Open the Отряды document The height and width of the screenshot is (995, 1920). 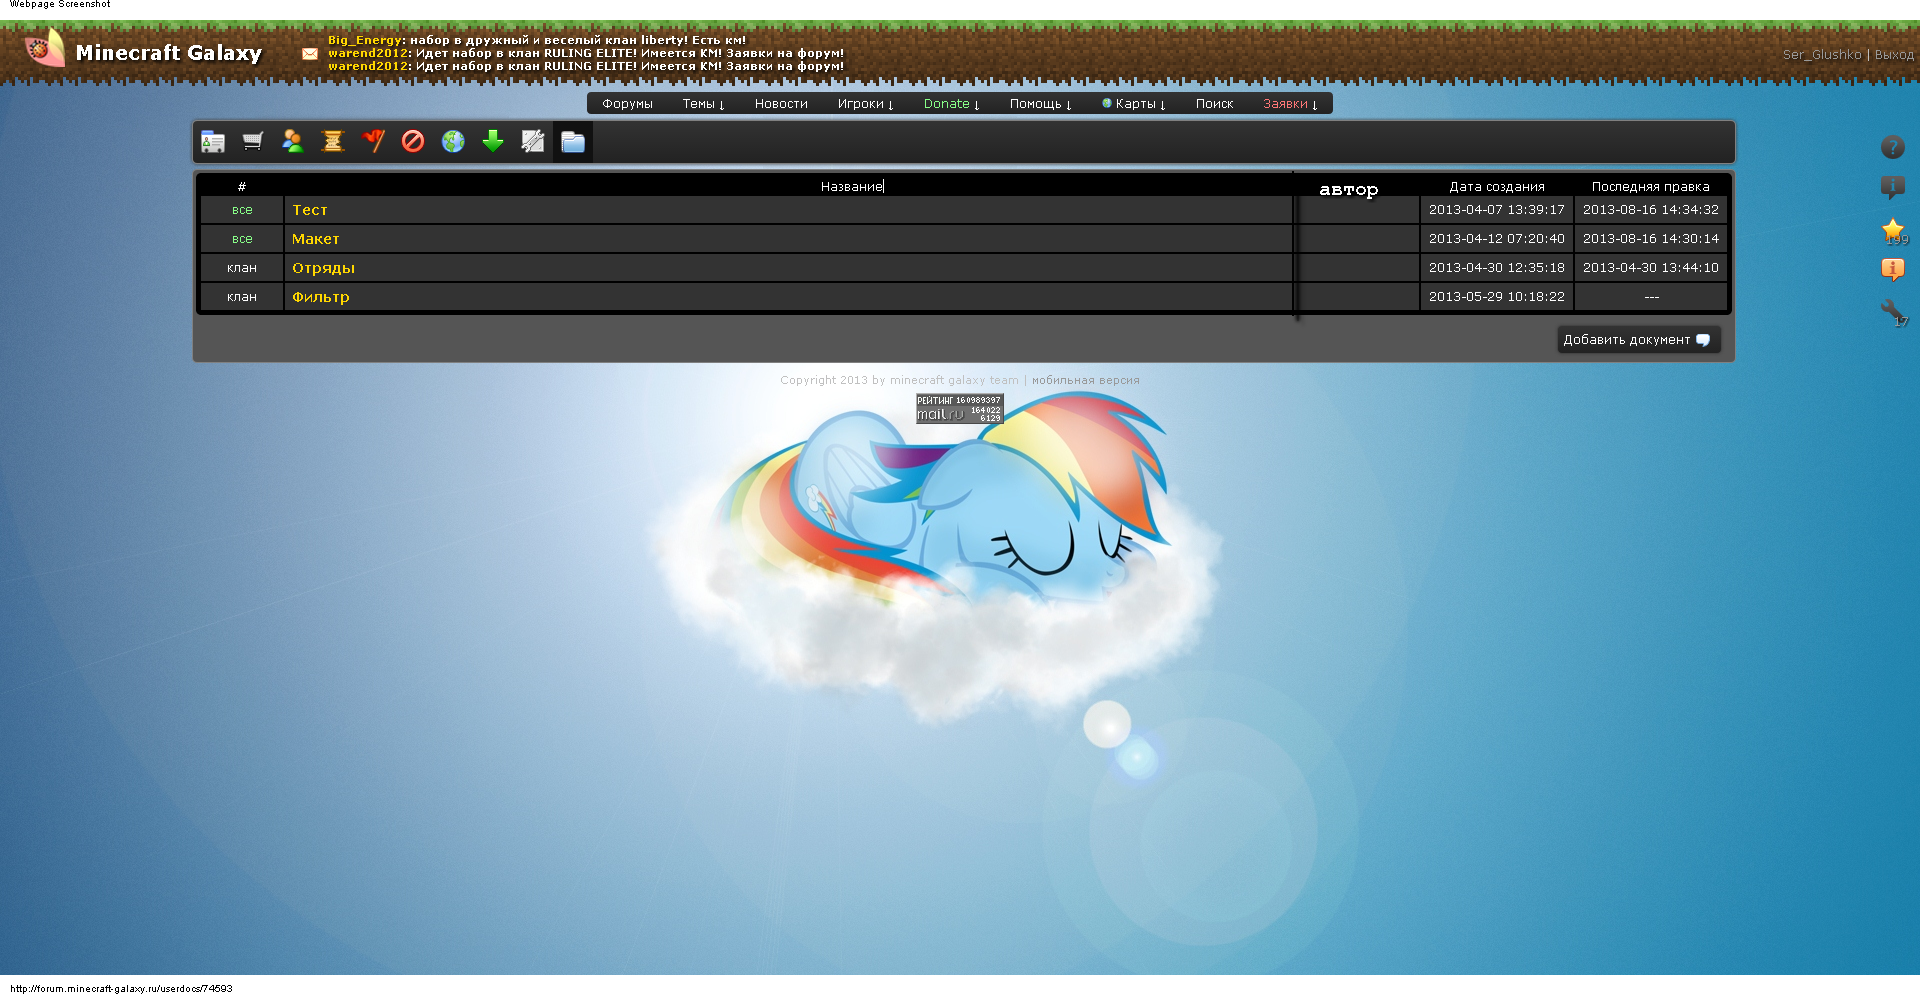pyautogui.click(x=323, y=268)
